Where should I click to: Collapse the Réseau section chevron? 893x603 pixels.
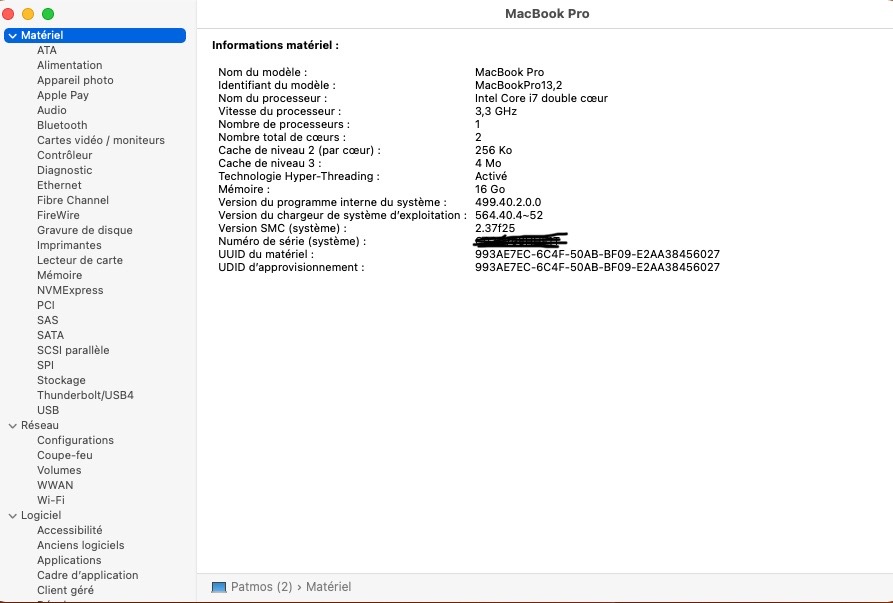(13, 425)
